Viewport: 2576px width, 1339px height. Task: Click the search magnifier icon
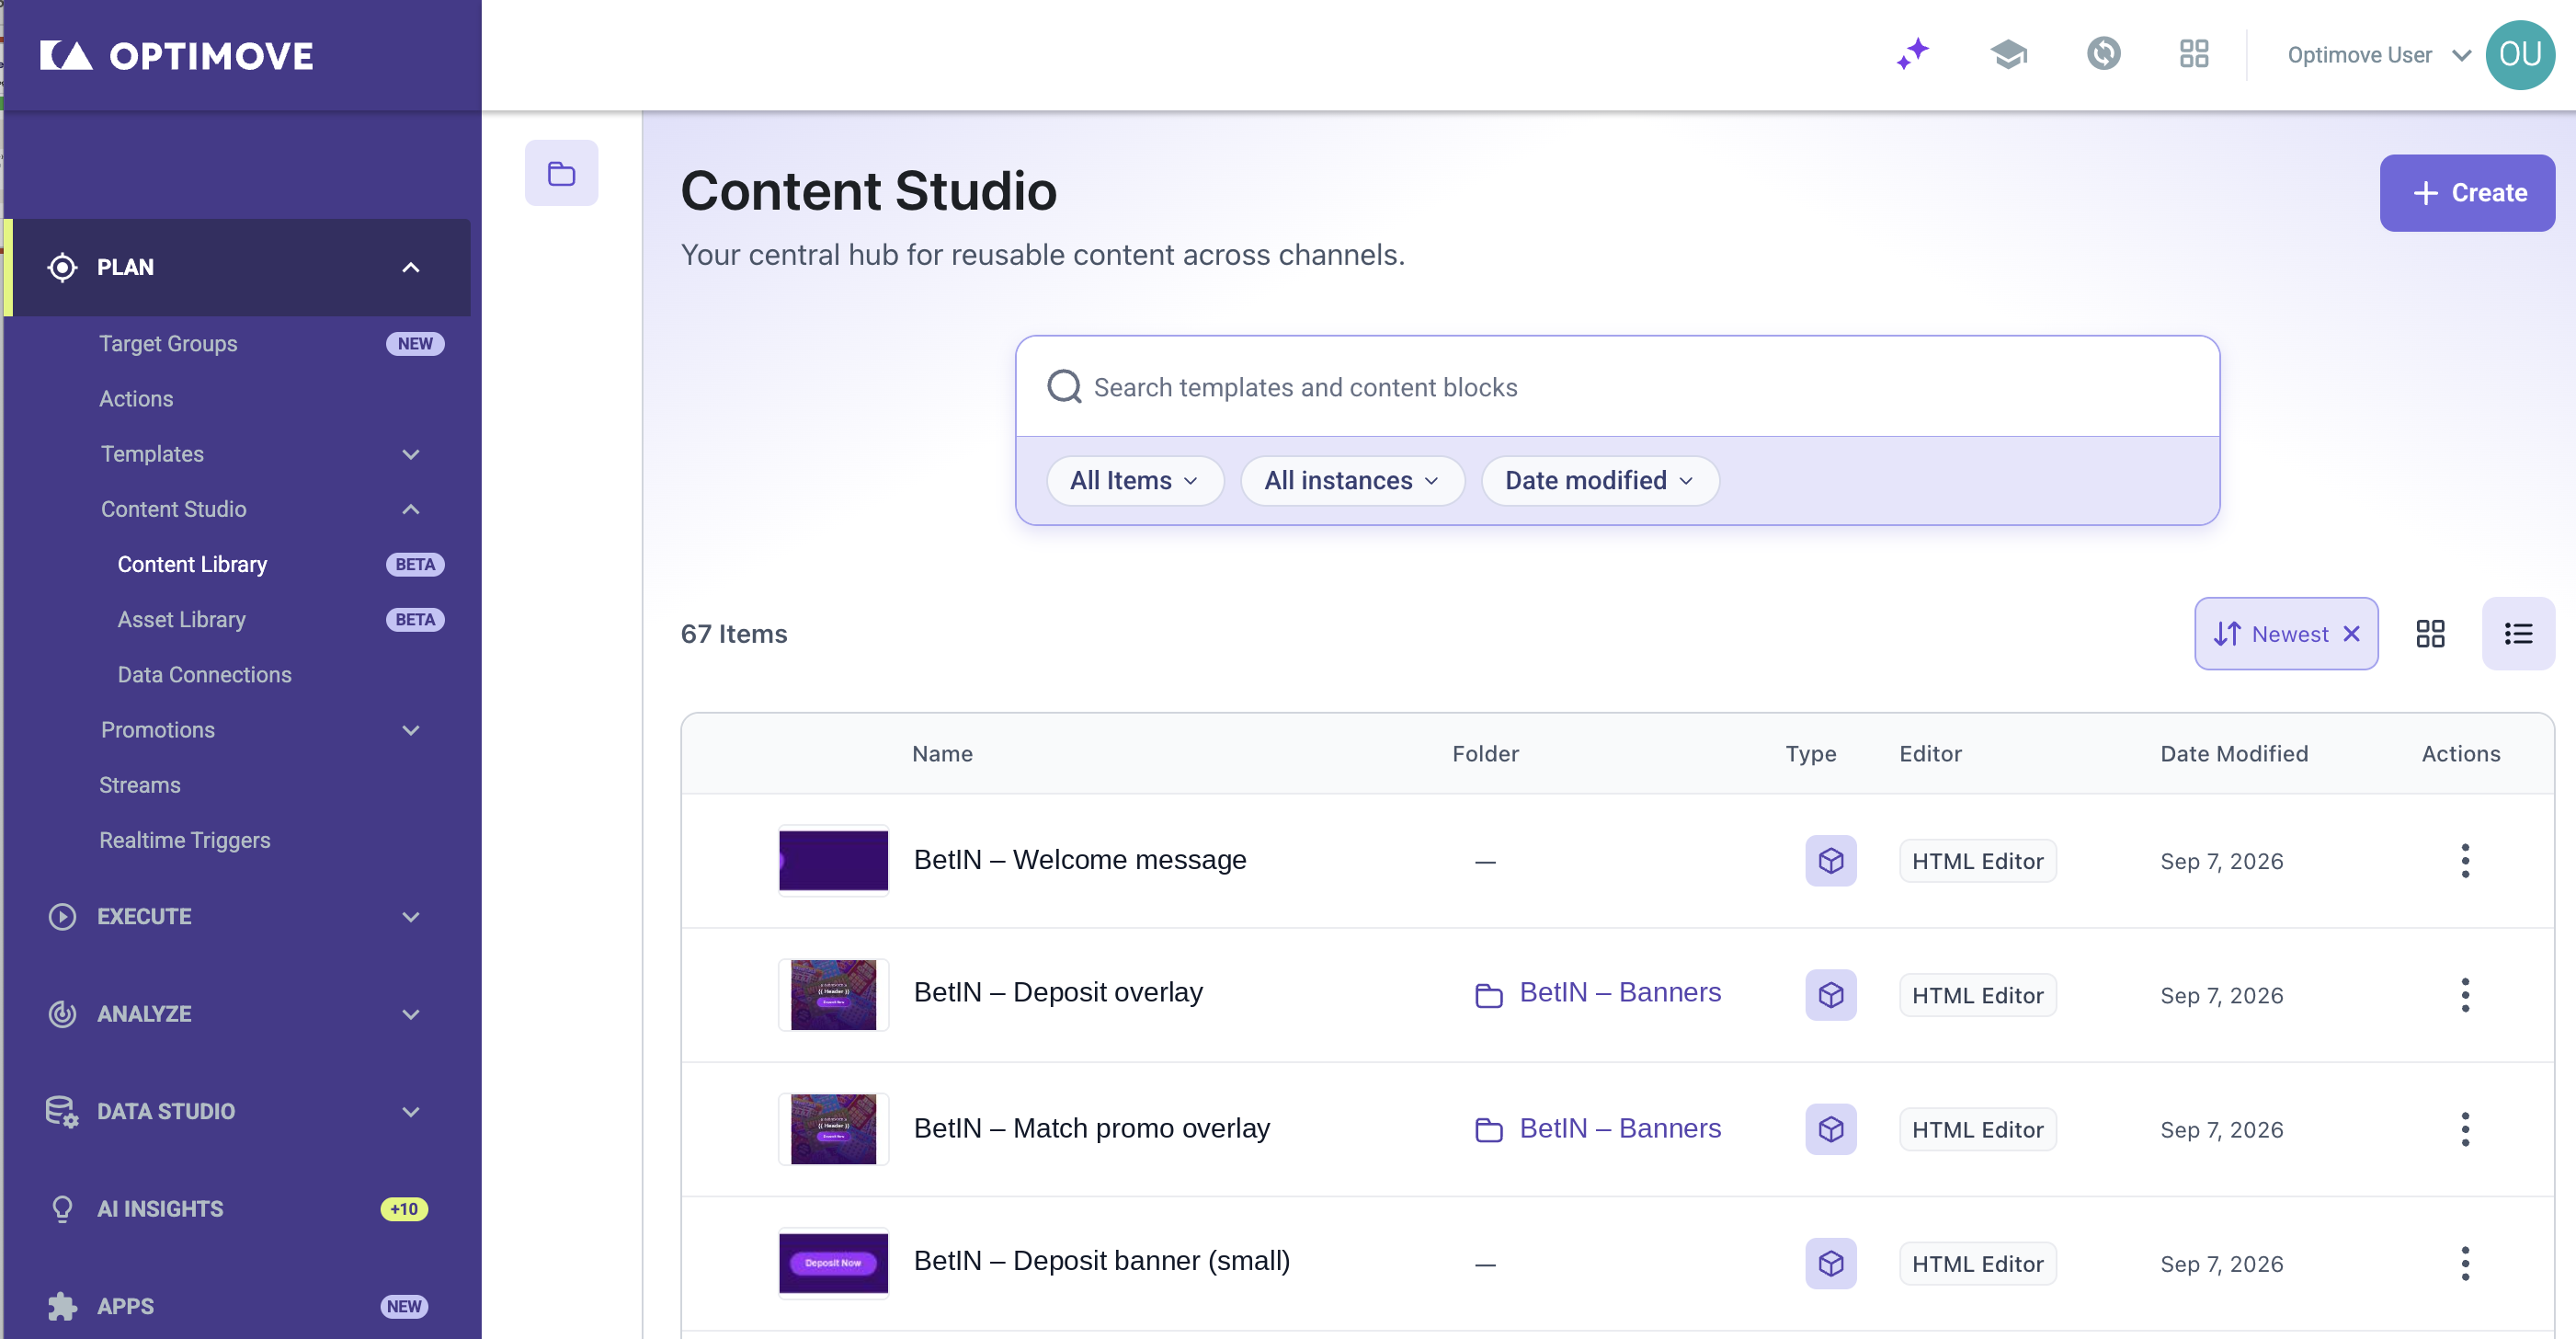coord(1064,387)
